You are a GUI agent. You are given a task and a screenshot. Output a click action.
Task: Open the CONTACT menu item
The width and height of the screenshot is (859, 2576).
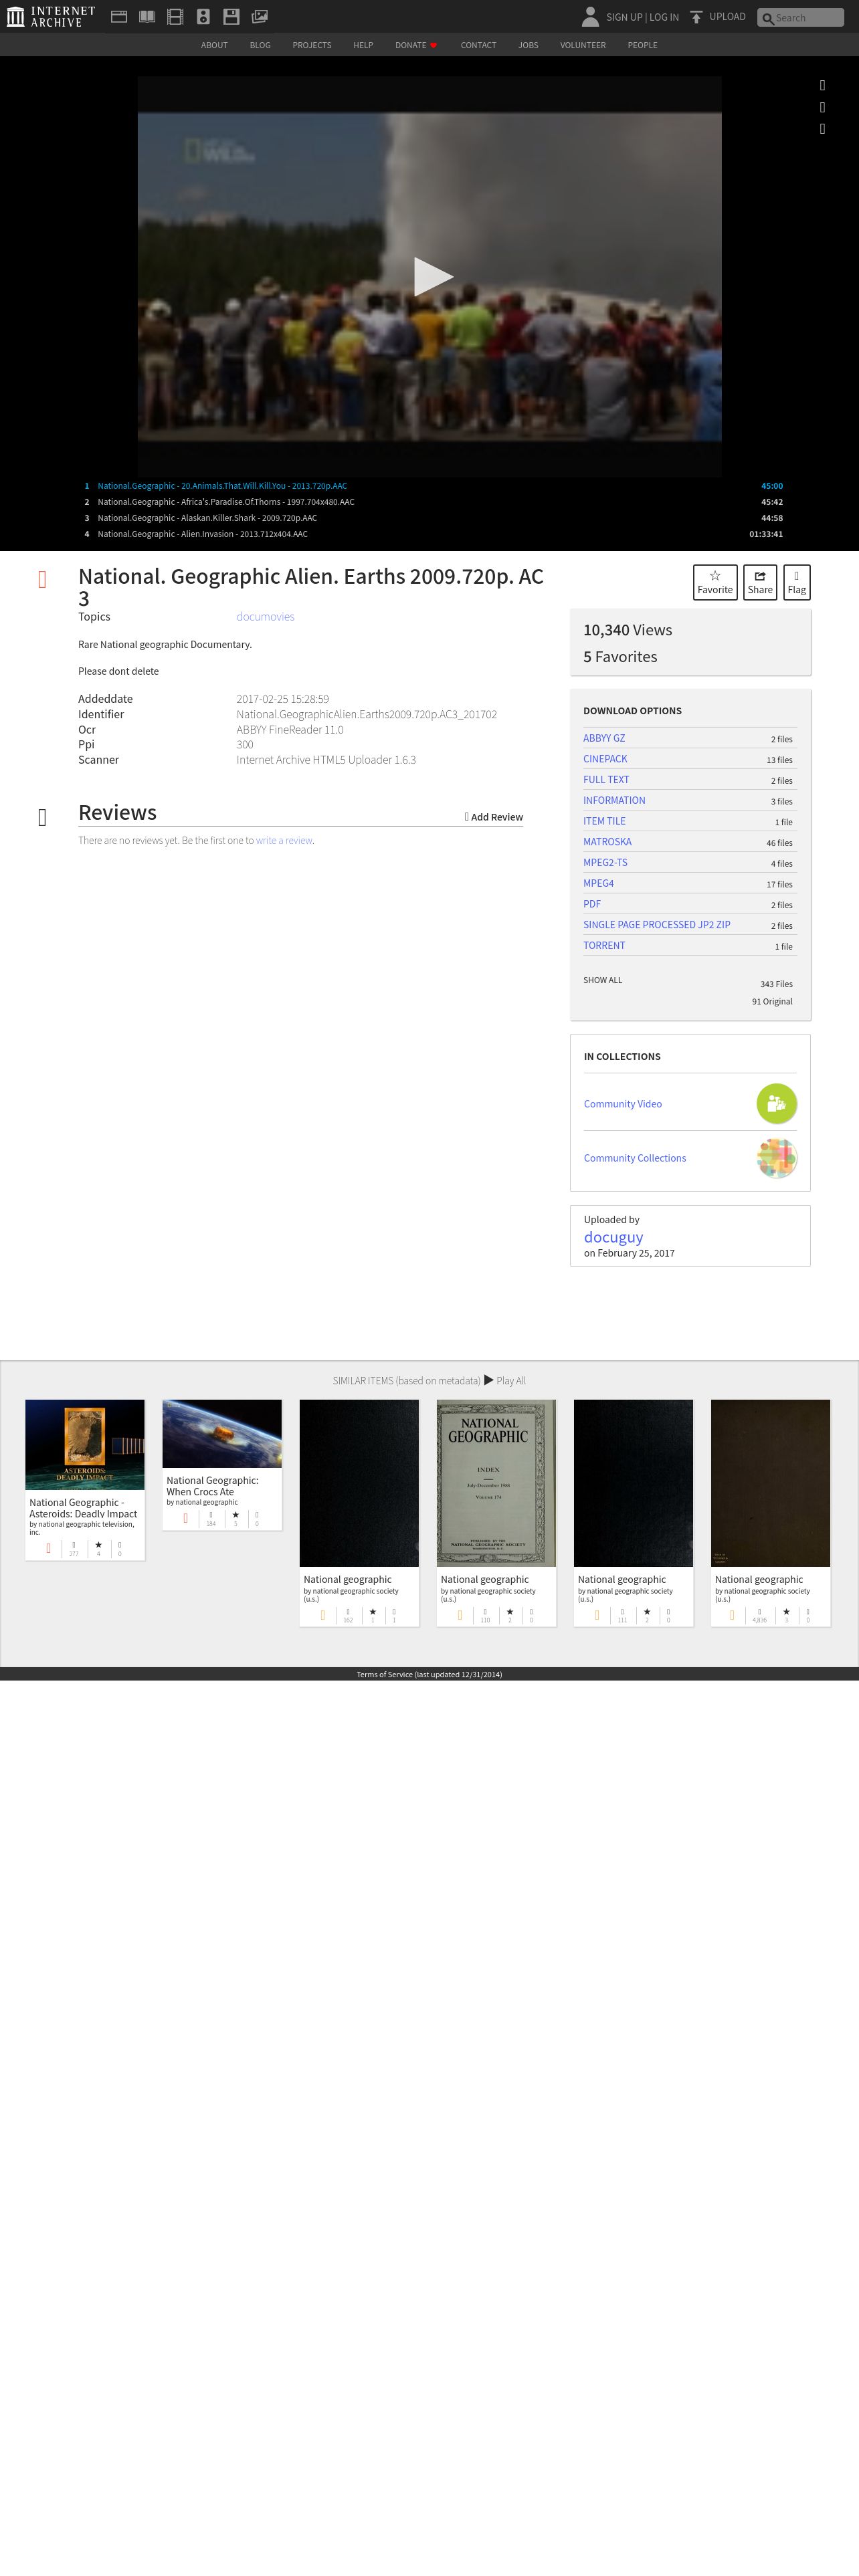(x=478, y=45)
